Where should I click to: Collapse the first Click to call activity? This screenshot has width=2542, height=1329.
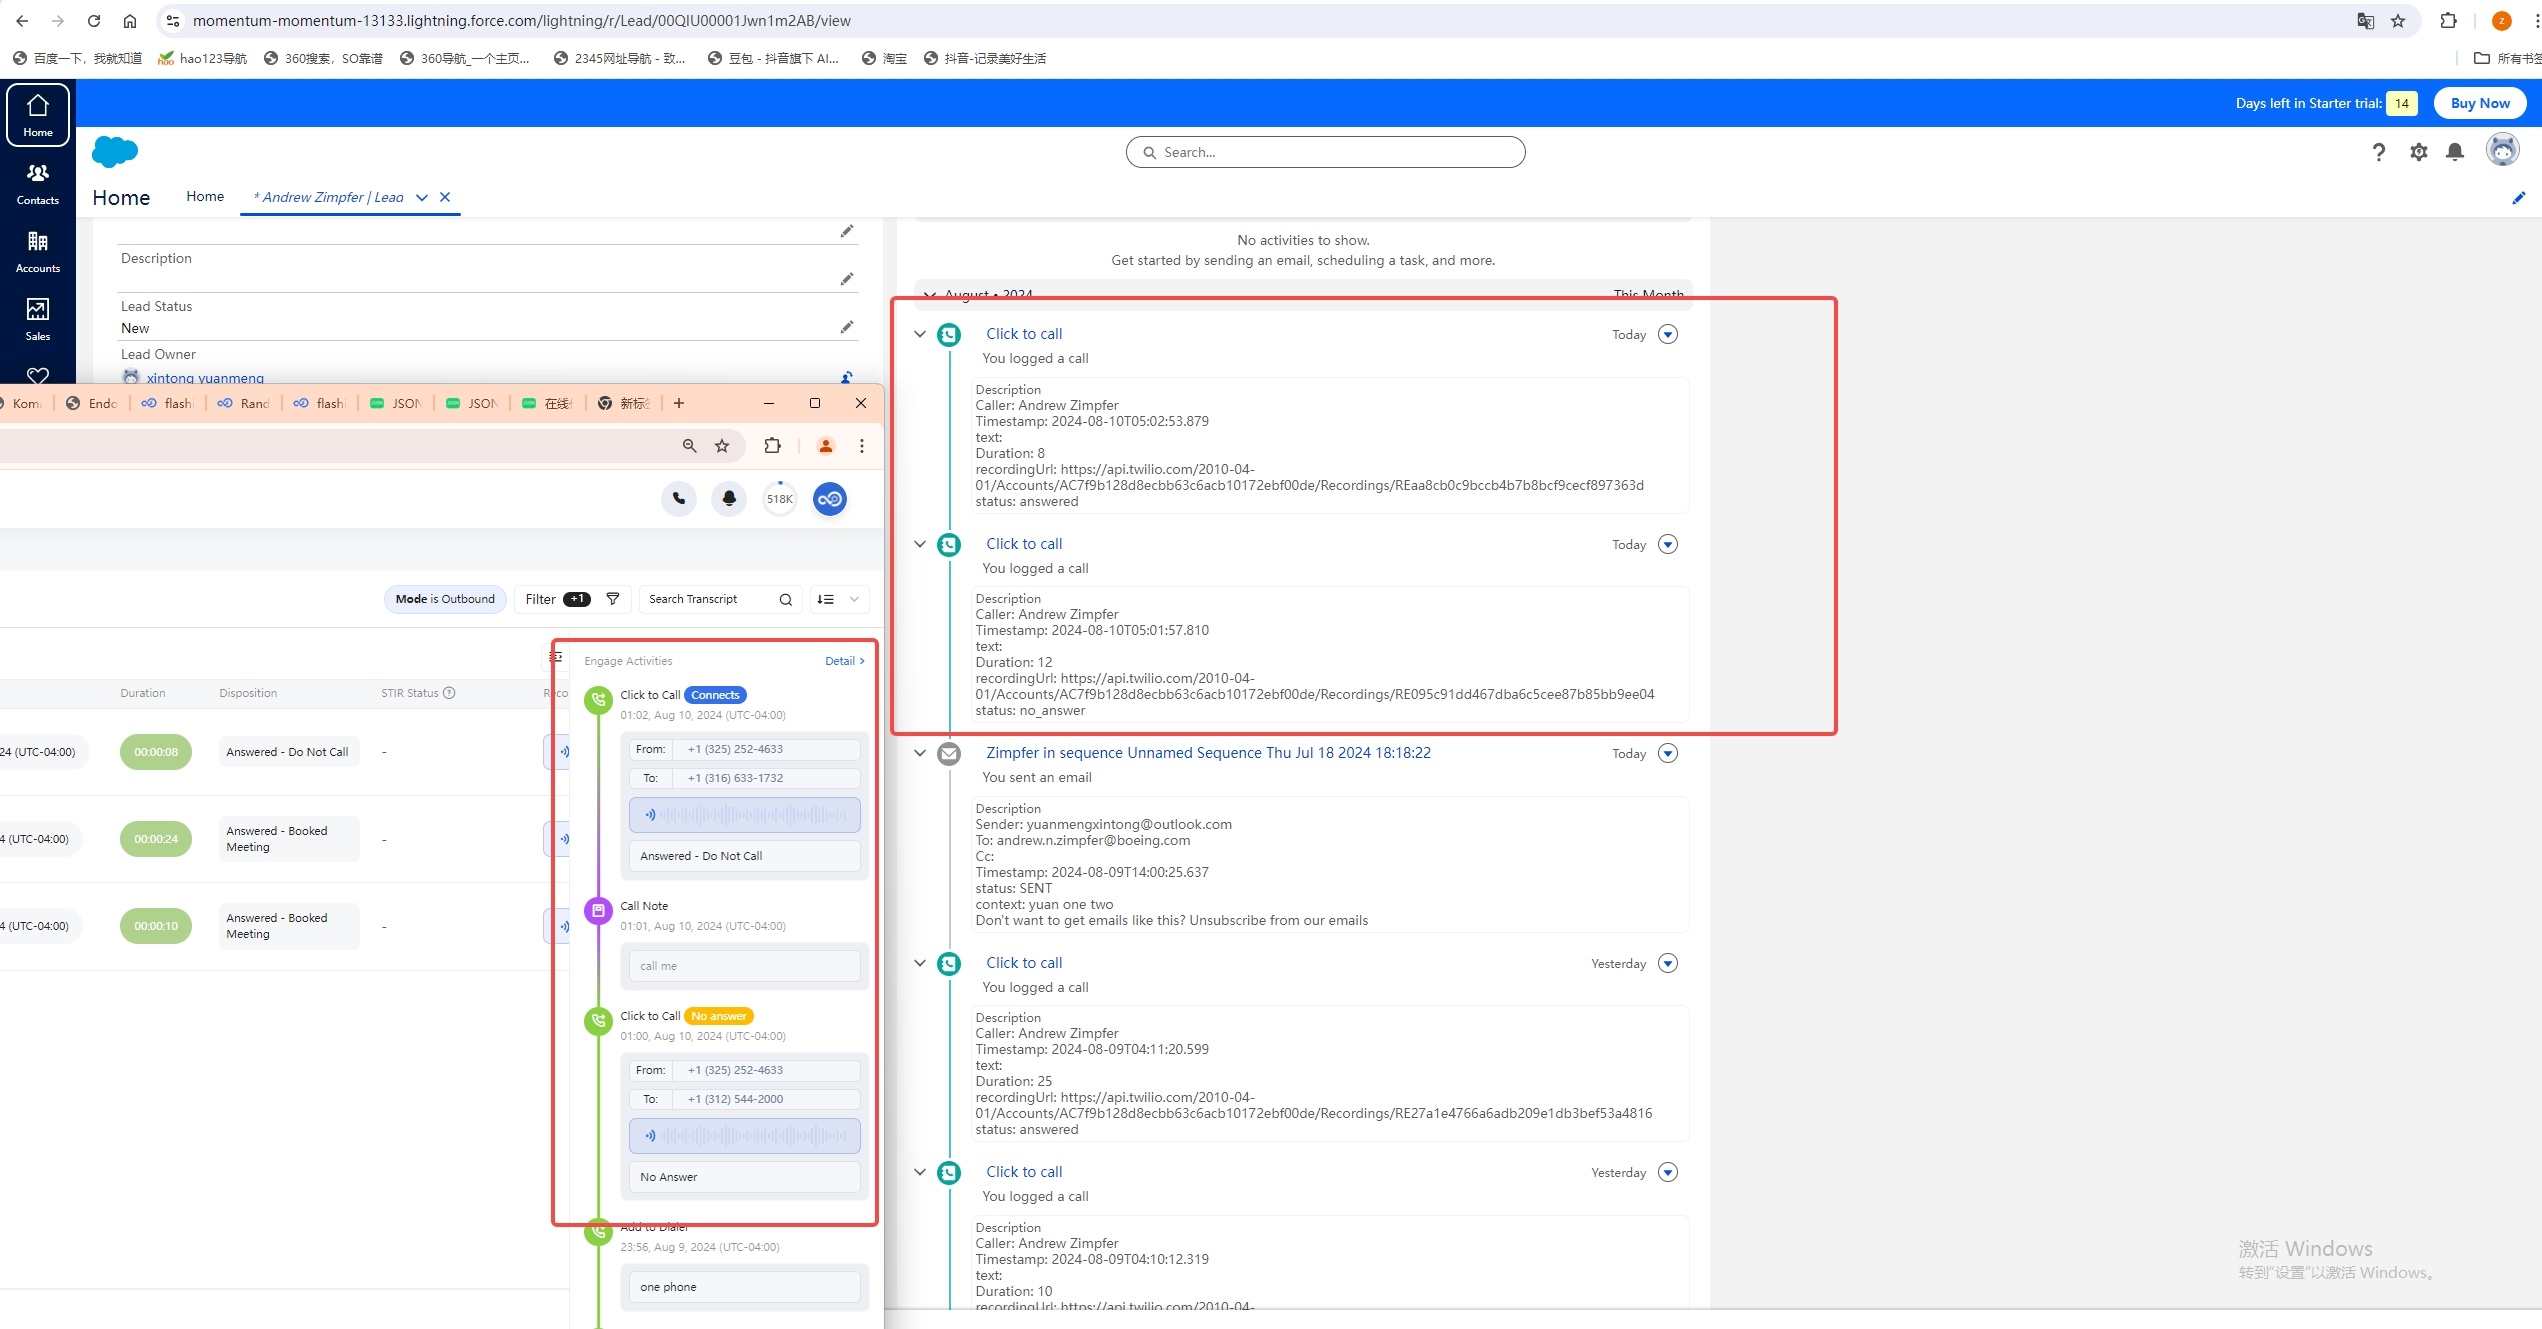click(x=920, y=334)
